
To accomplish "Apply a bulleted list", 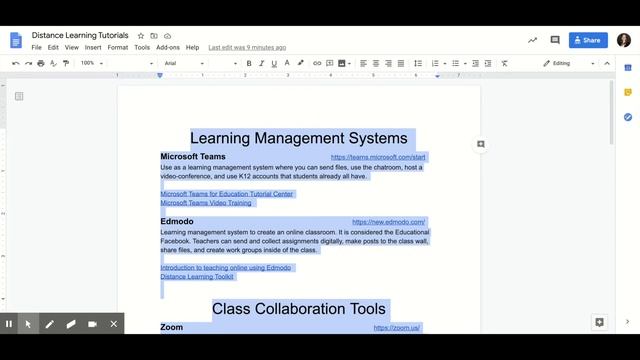I will click(x=456, y=63).
